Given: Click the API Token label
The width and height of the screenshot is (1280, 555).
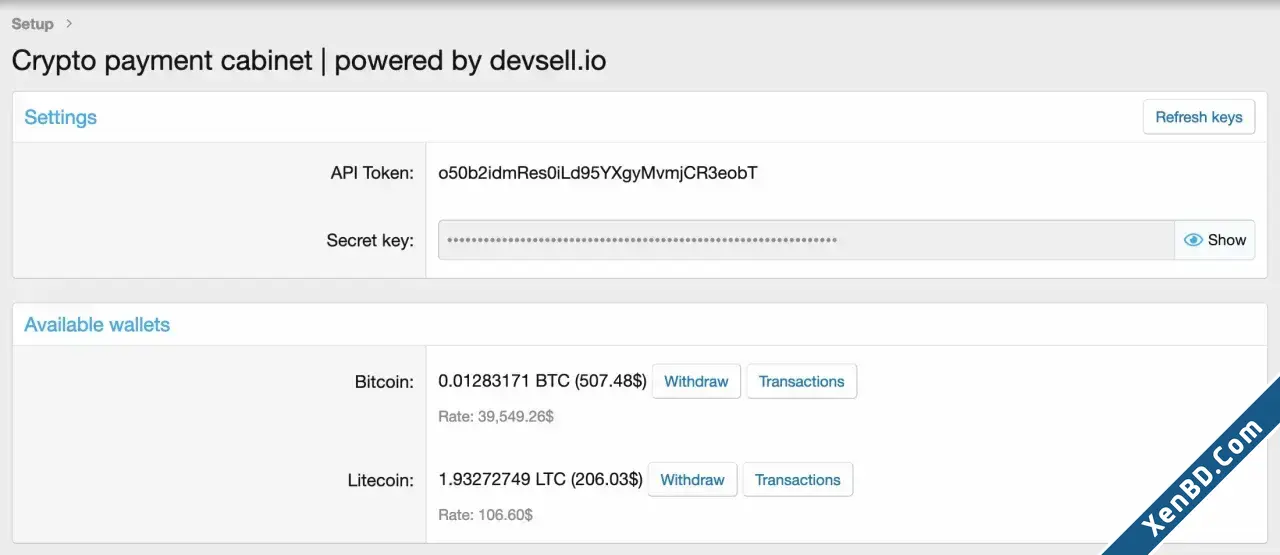Looking at the screenshot, I should click(x=371, y=173).
